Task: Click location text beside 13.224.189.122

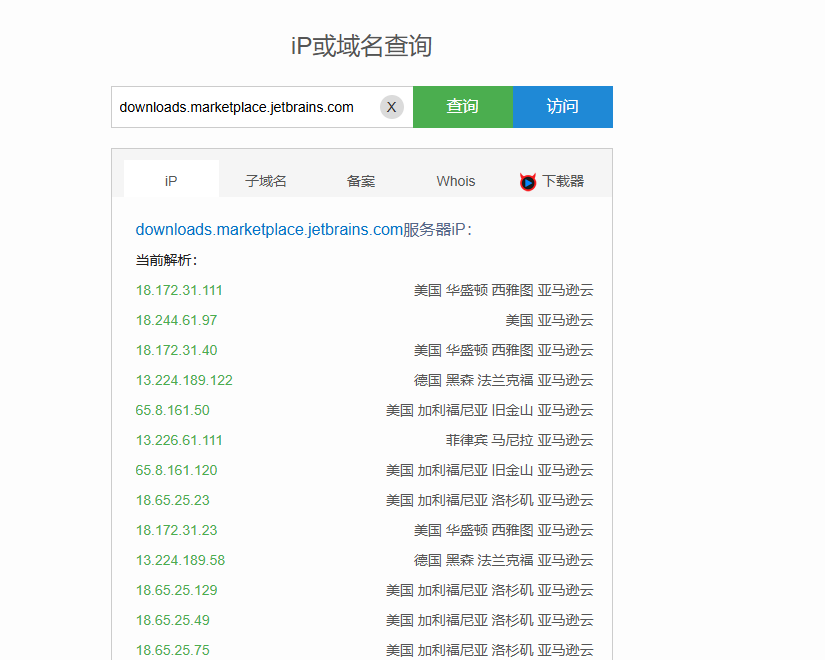Action: 504,381
